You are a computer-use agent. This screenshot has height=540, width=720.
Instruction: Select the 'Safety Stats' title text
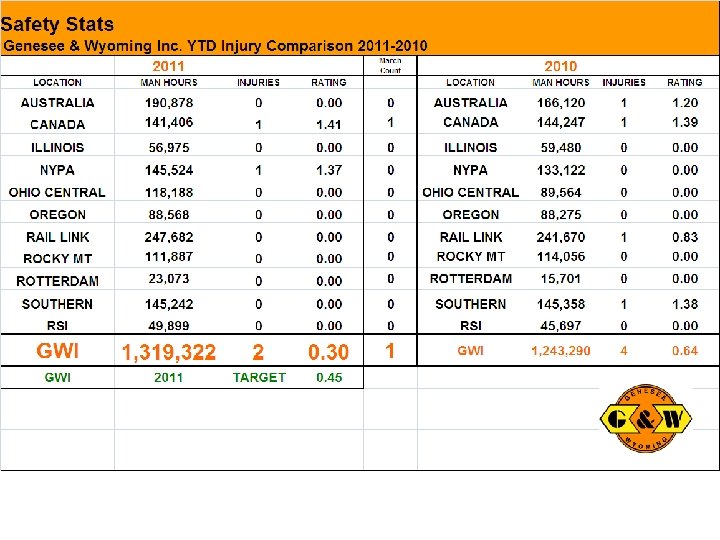(x=57, y=24)
